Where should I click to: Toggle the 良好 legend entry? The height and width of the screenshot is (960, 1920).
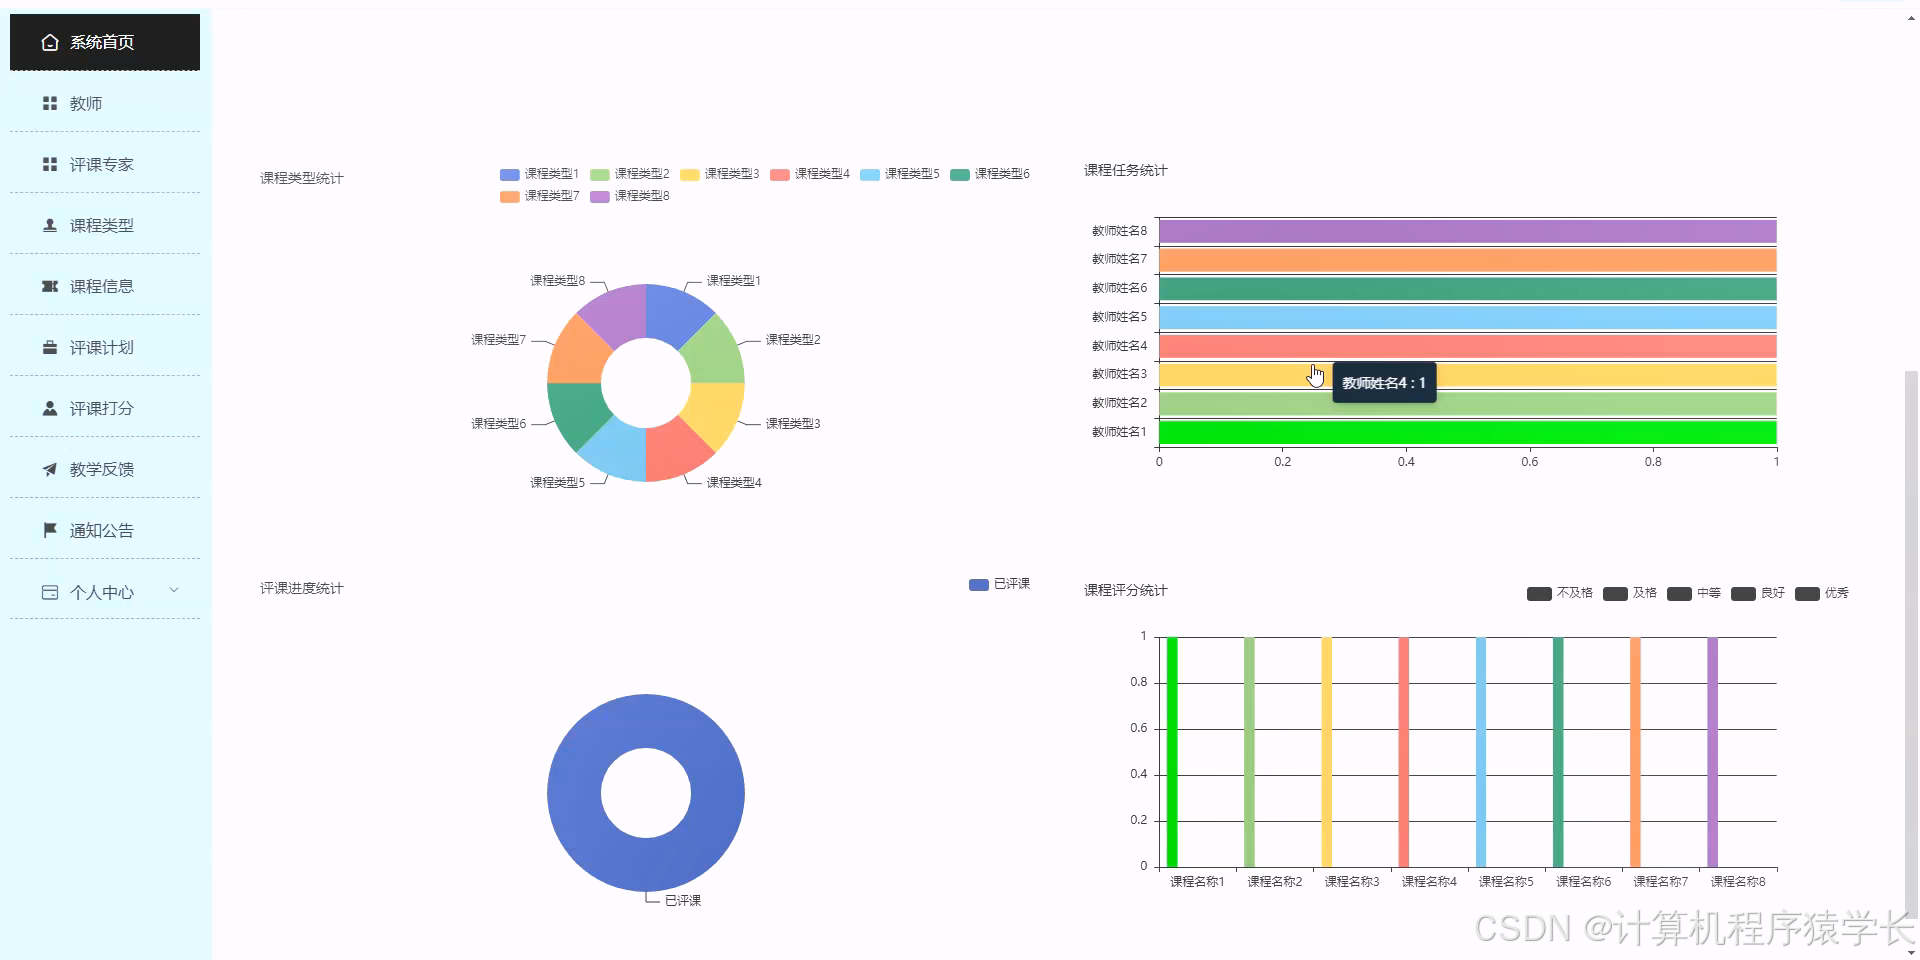coord(1757,593)
